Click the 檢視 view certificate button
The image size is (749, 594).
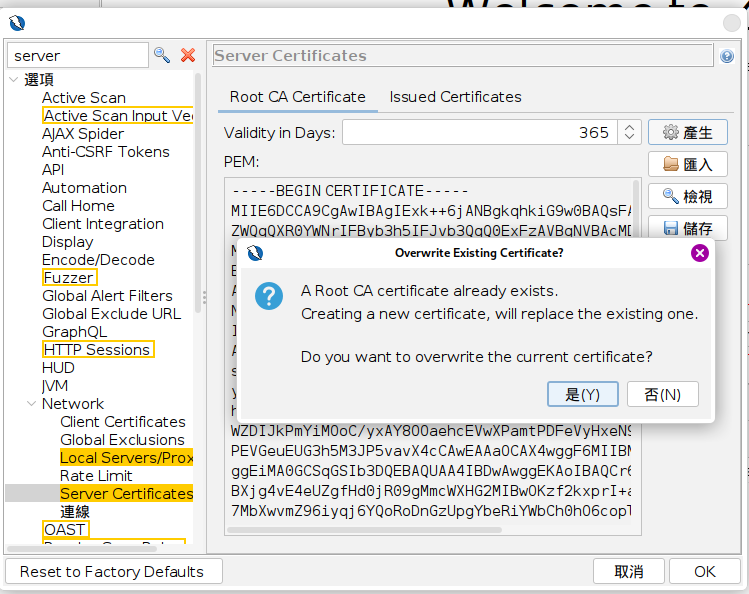point(687,196)
